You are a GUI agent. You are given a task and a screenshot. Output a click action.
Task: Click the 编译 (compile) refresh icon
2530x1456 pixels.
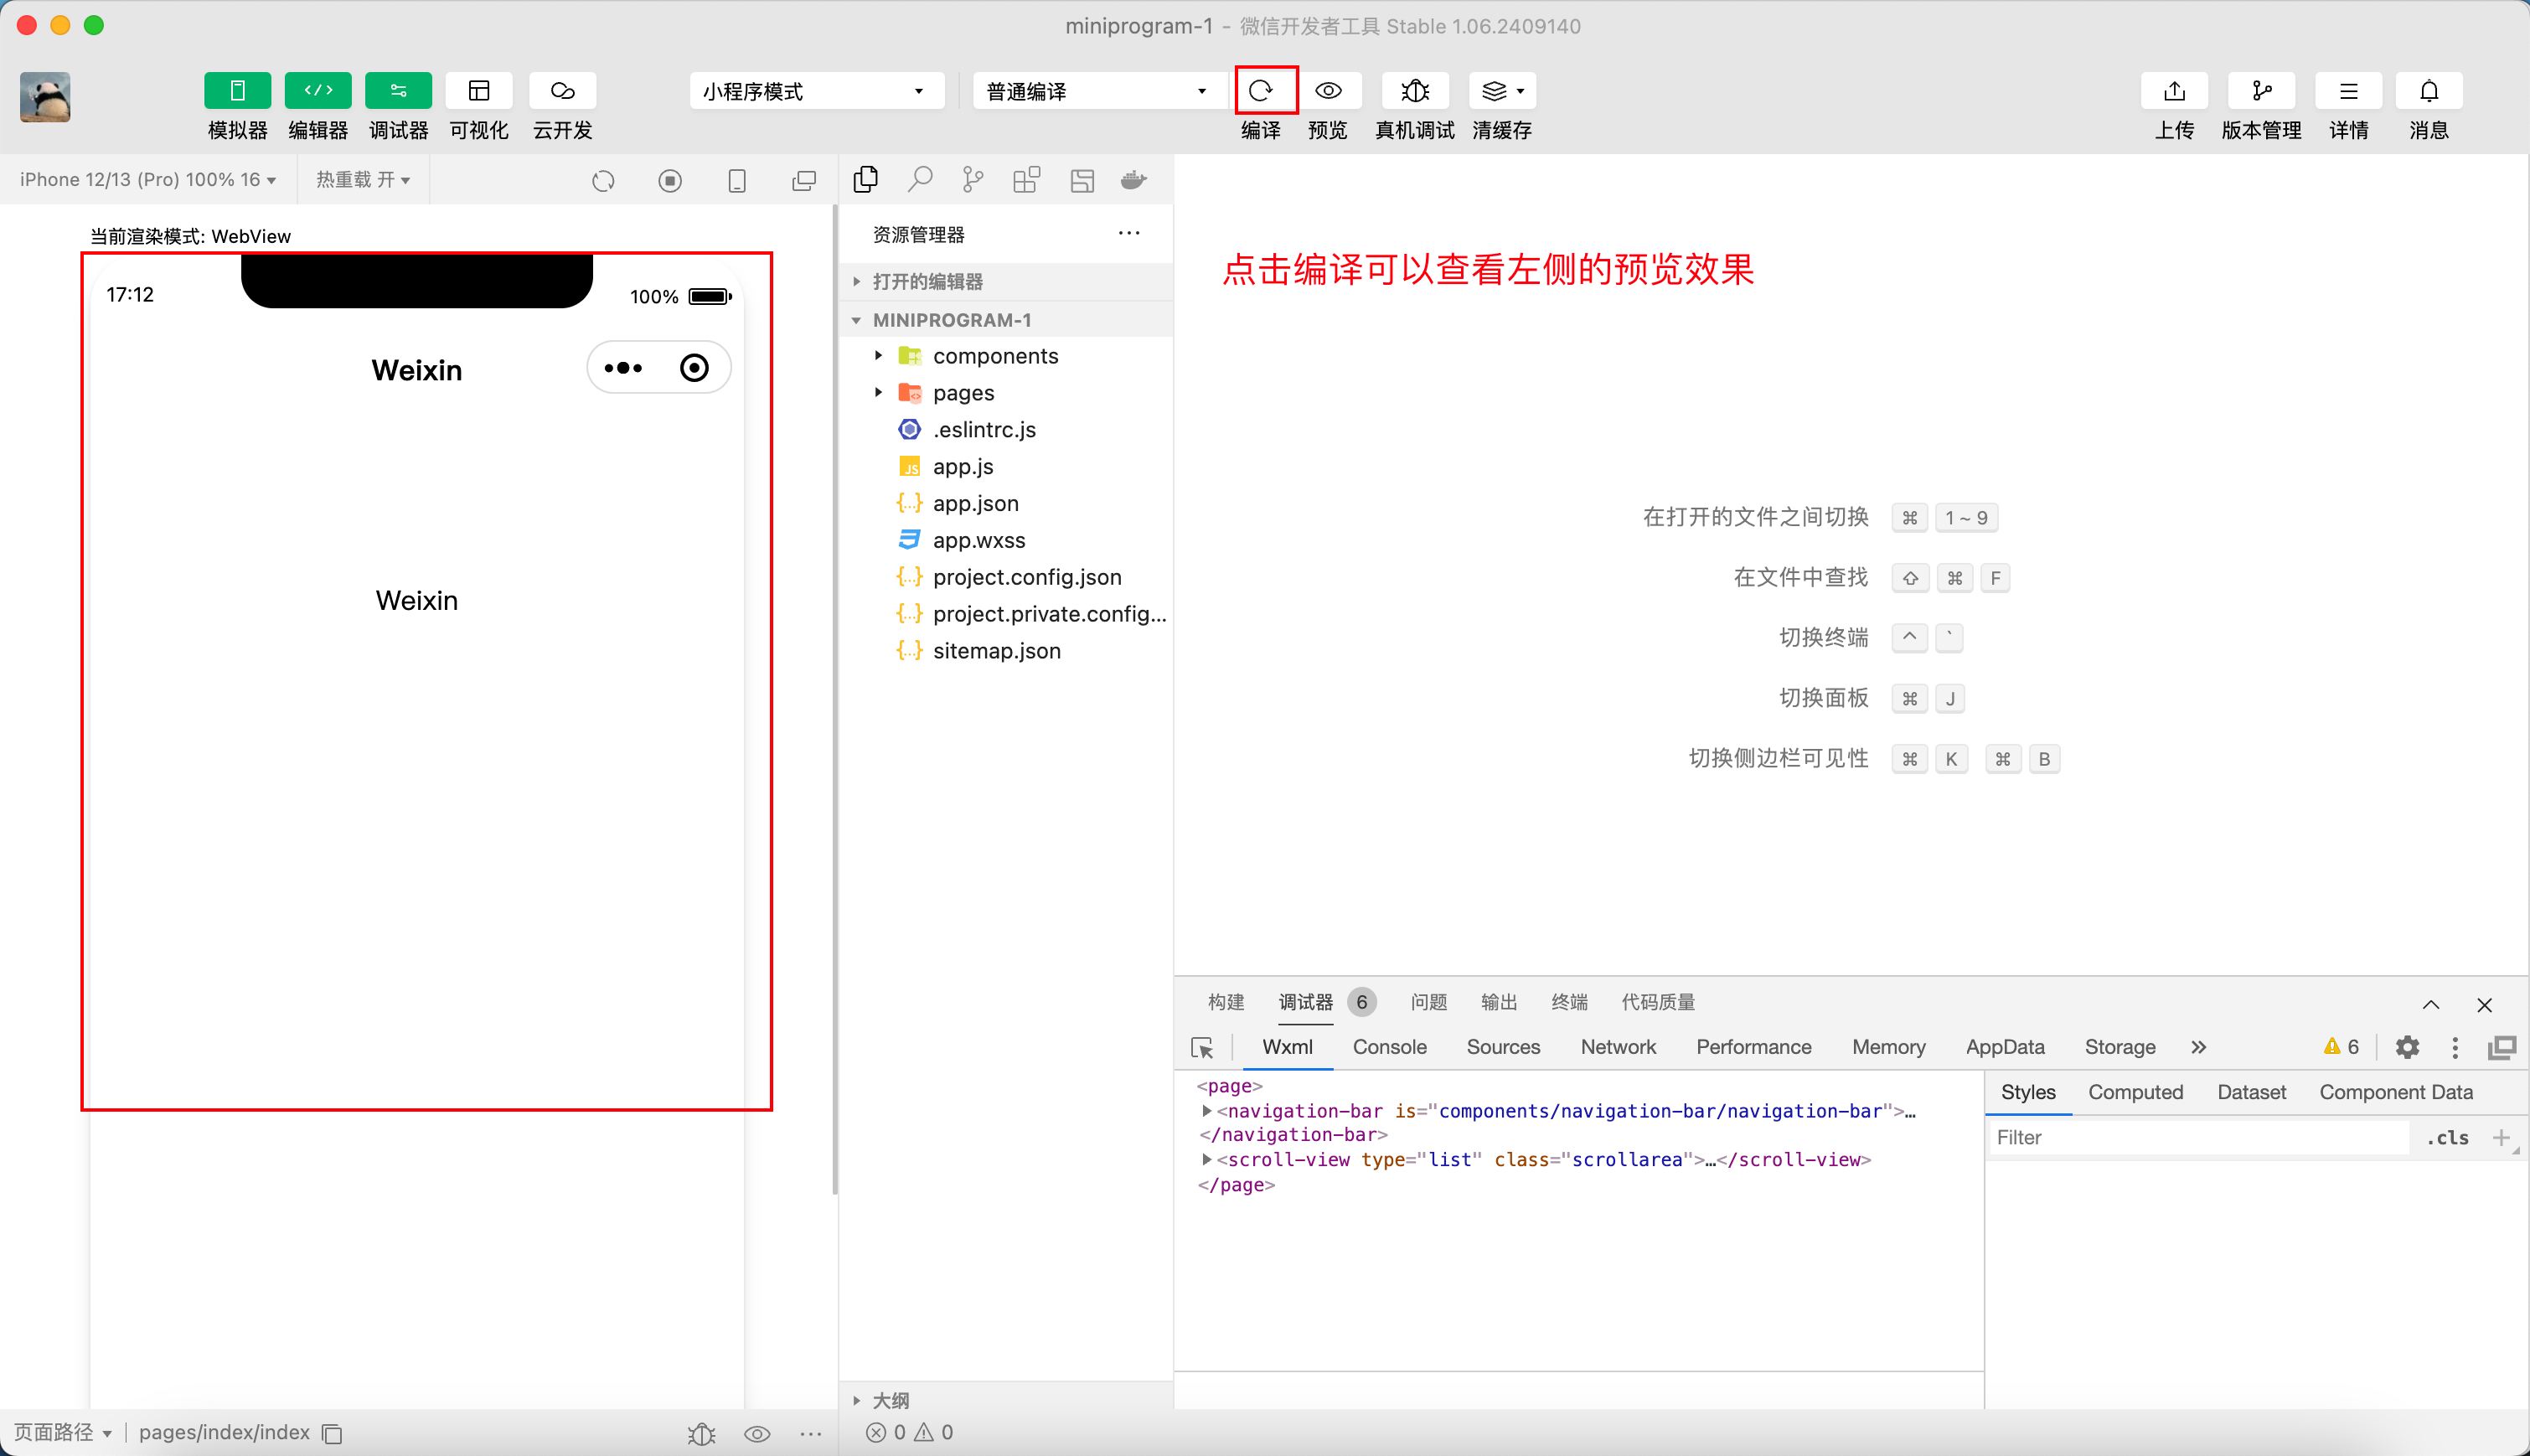tap(1261, 91)
